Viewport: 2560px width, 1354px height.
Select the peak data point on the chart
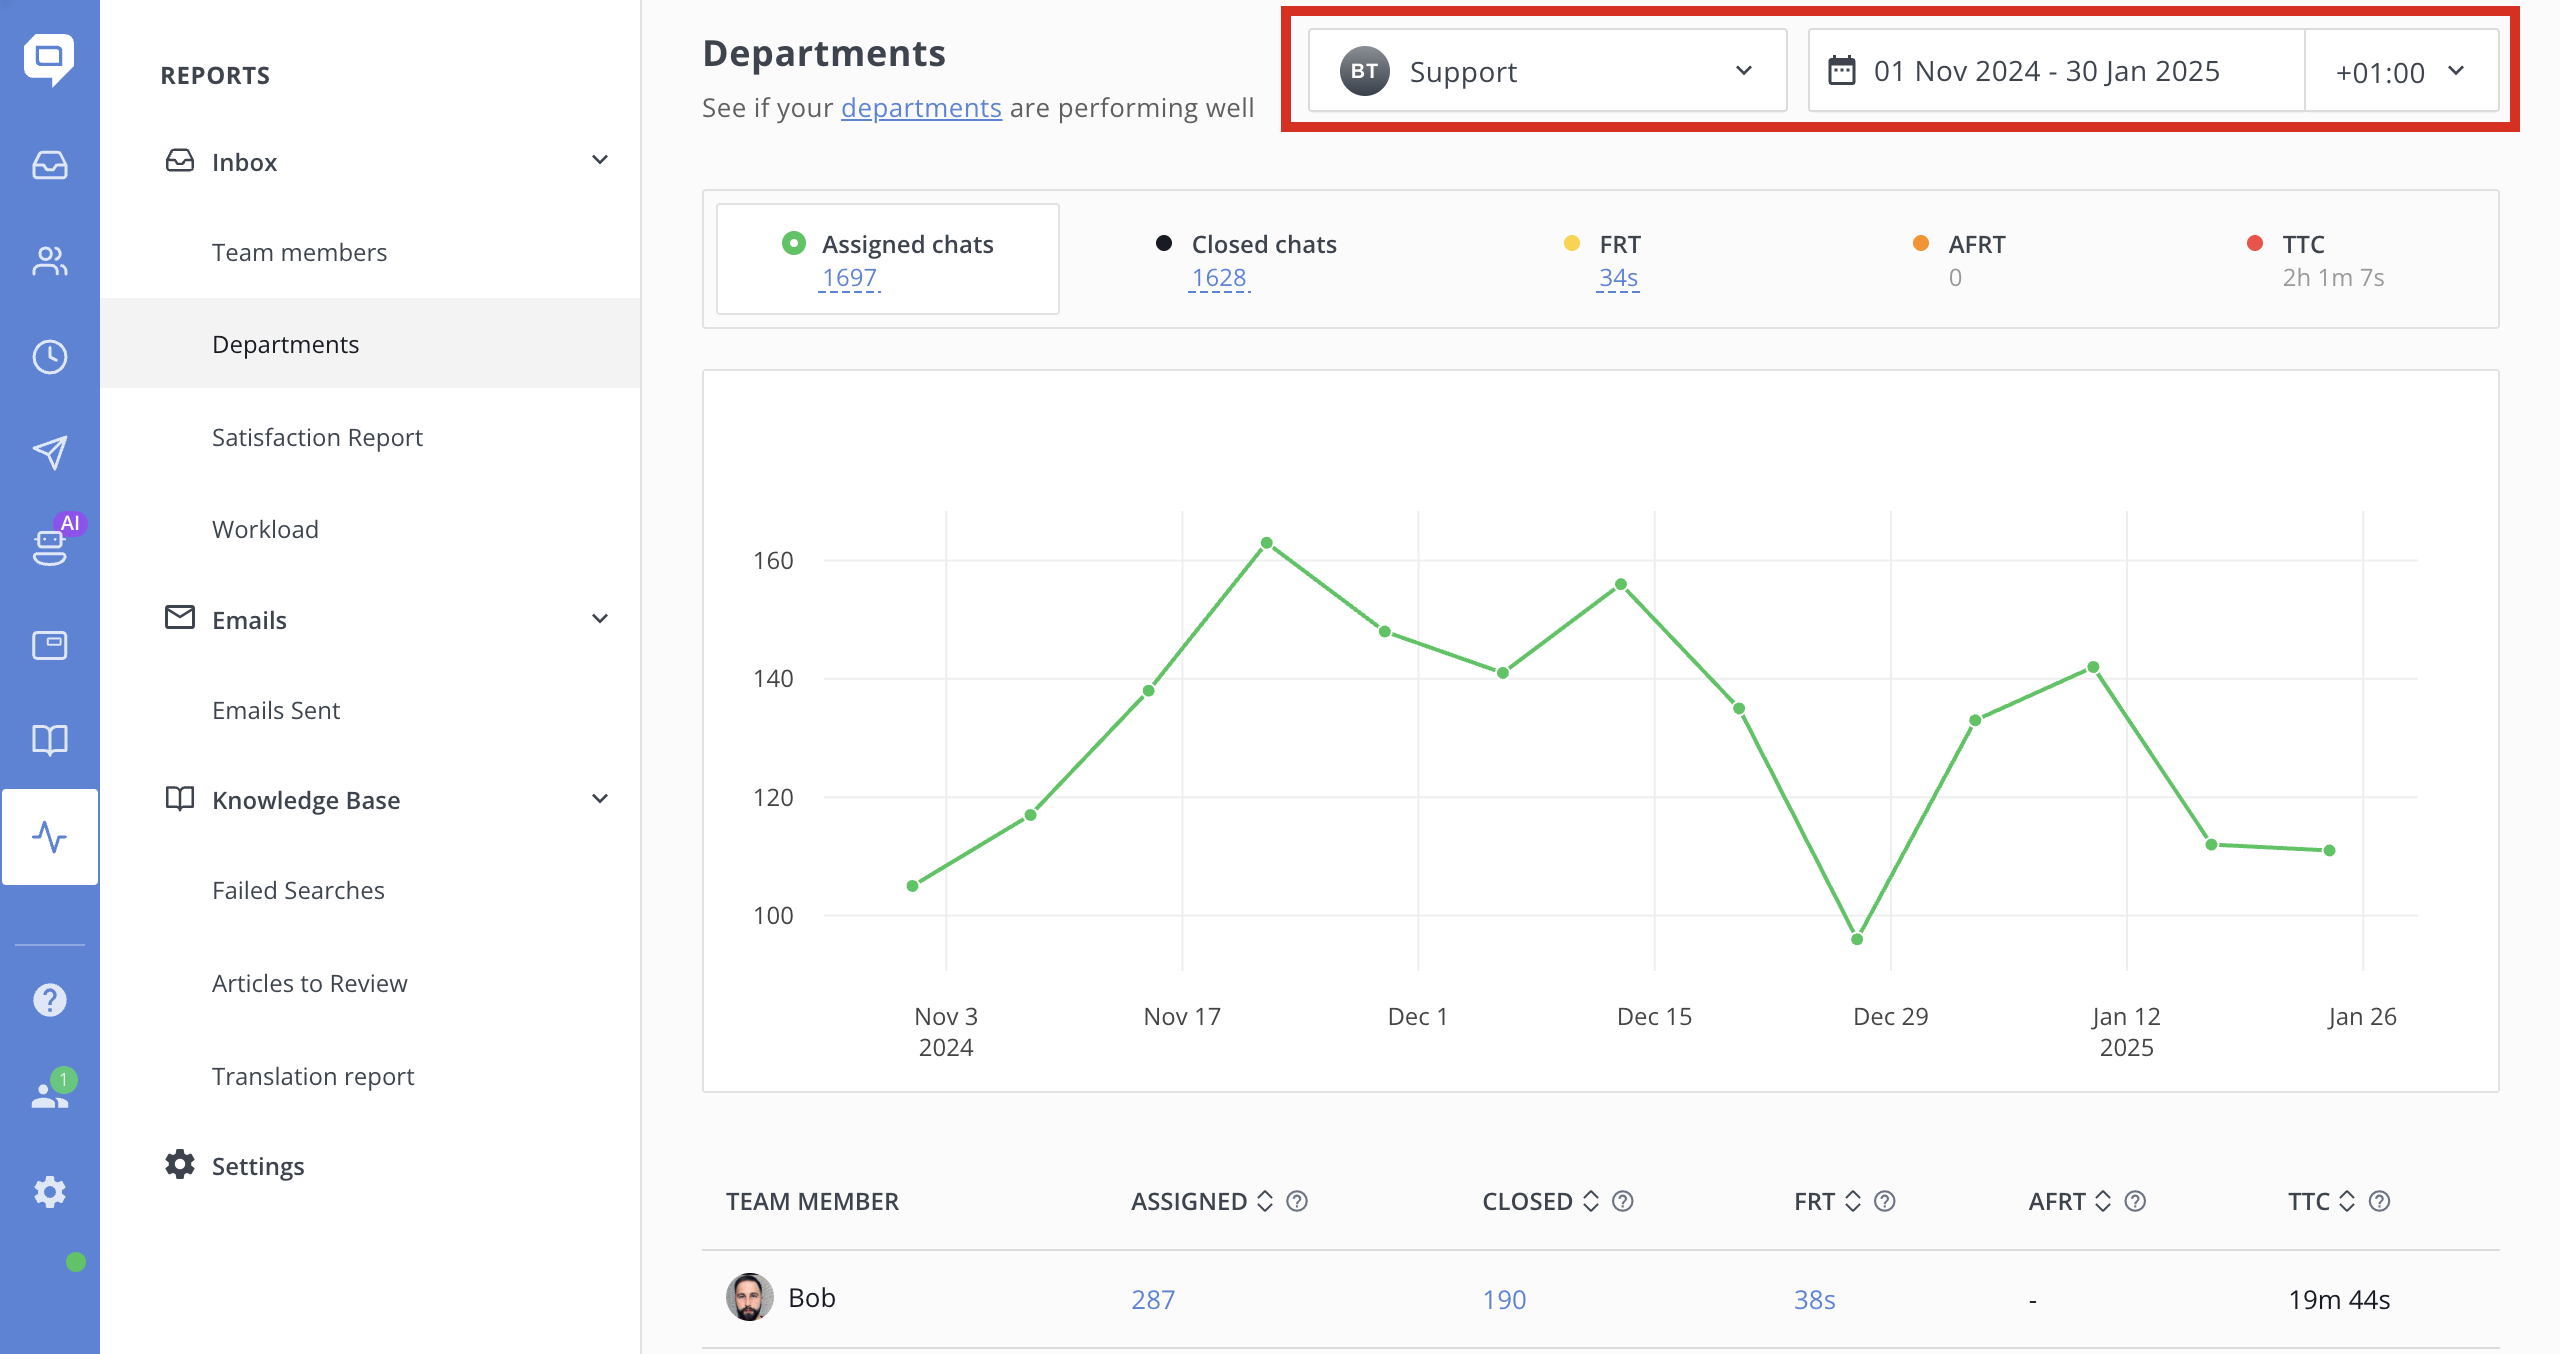[x=1267, y=543]
